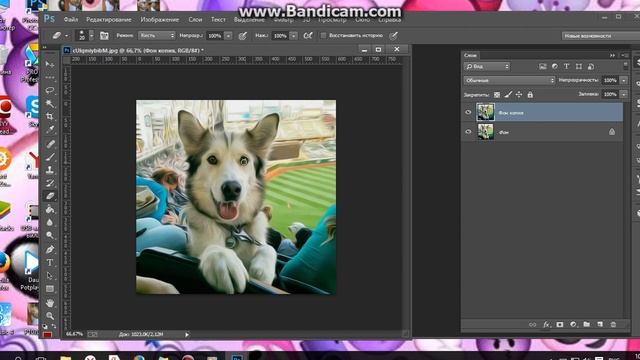The height and width of the screenshot is (360, 640).
Task: Select the Pen tool
Action: [x=50, y=249]
